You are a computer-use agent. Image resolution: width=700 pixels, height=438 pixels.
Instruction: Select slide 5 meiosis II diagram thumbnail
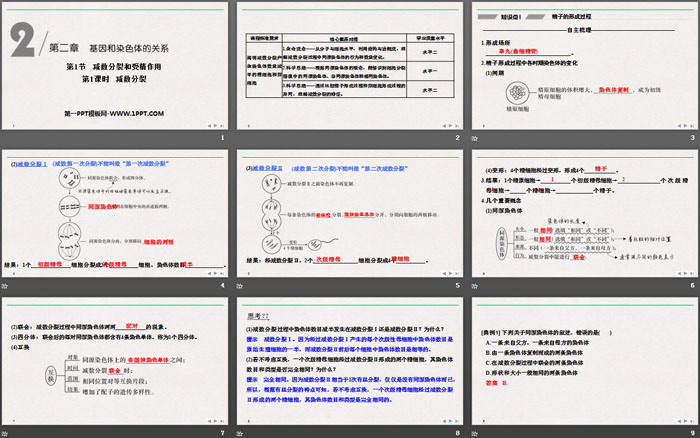click(x=350, y=213)
